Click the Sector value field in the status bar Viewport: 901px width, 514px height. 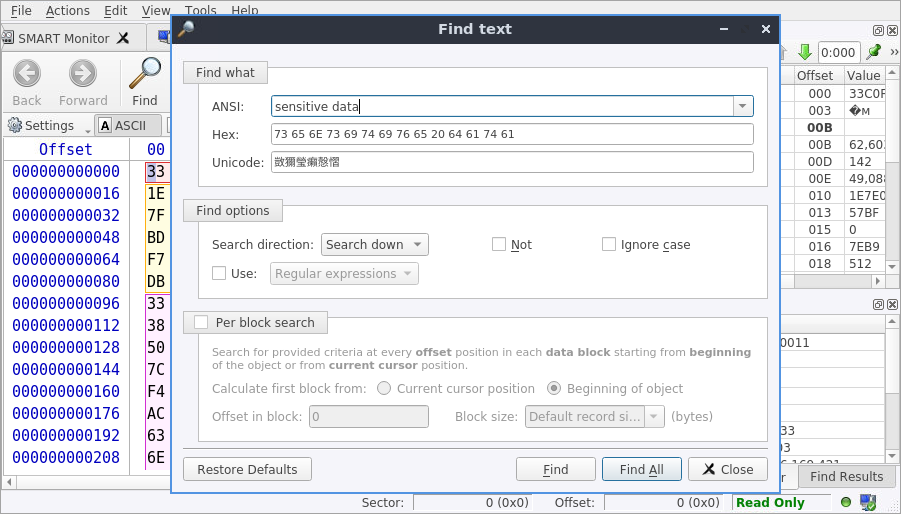[x=472, y=503]
